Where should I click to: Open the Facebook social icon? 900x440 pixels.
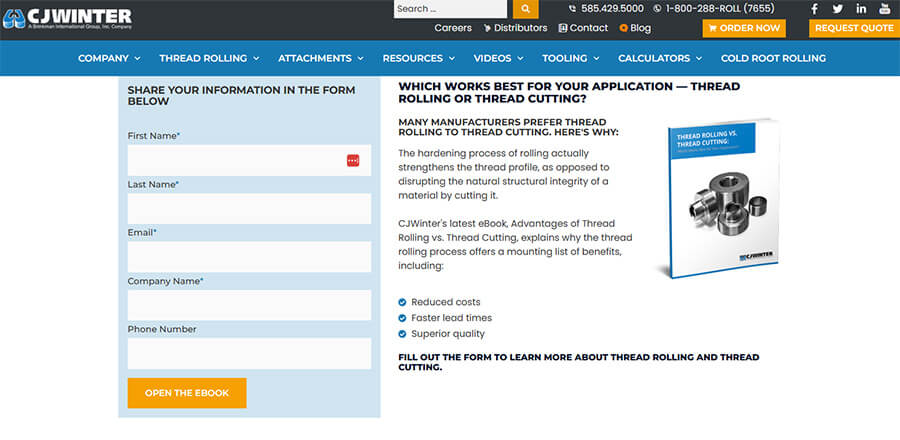814,9
